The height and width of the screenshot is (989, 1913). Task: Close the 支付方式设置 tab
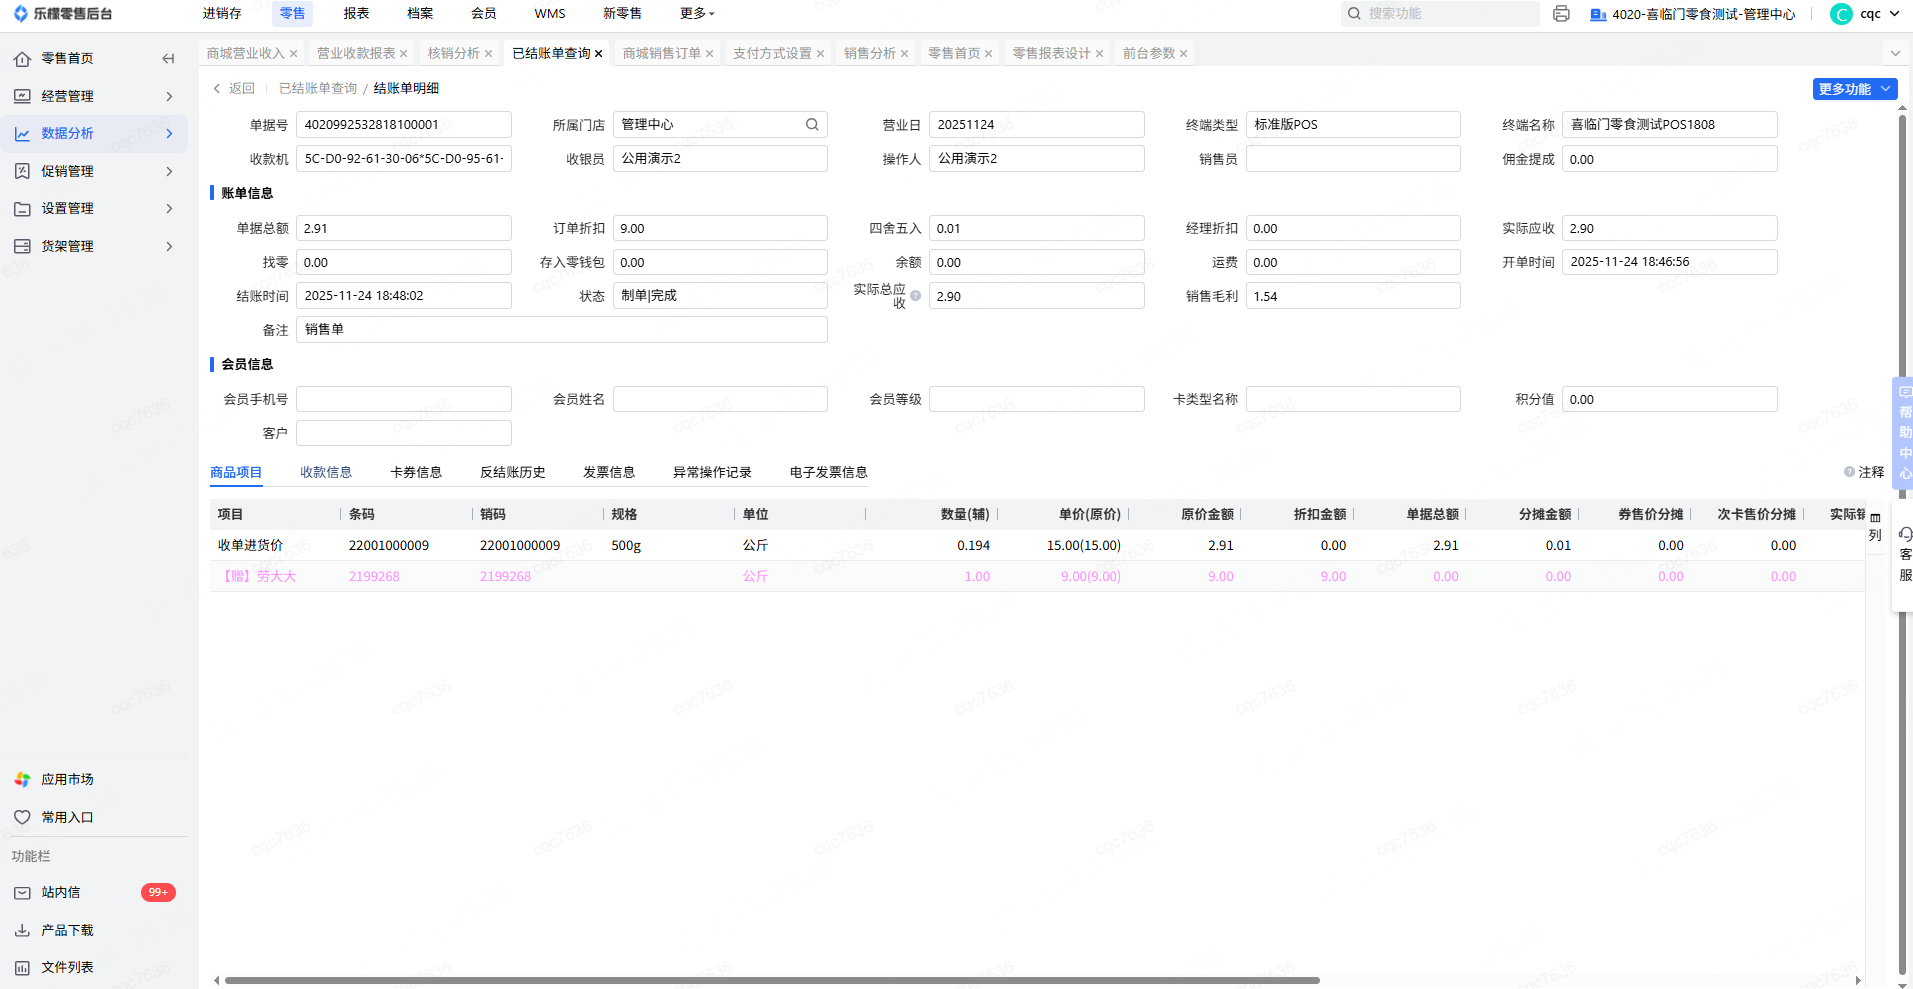point(820,54)
